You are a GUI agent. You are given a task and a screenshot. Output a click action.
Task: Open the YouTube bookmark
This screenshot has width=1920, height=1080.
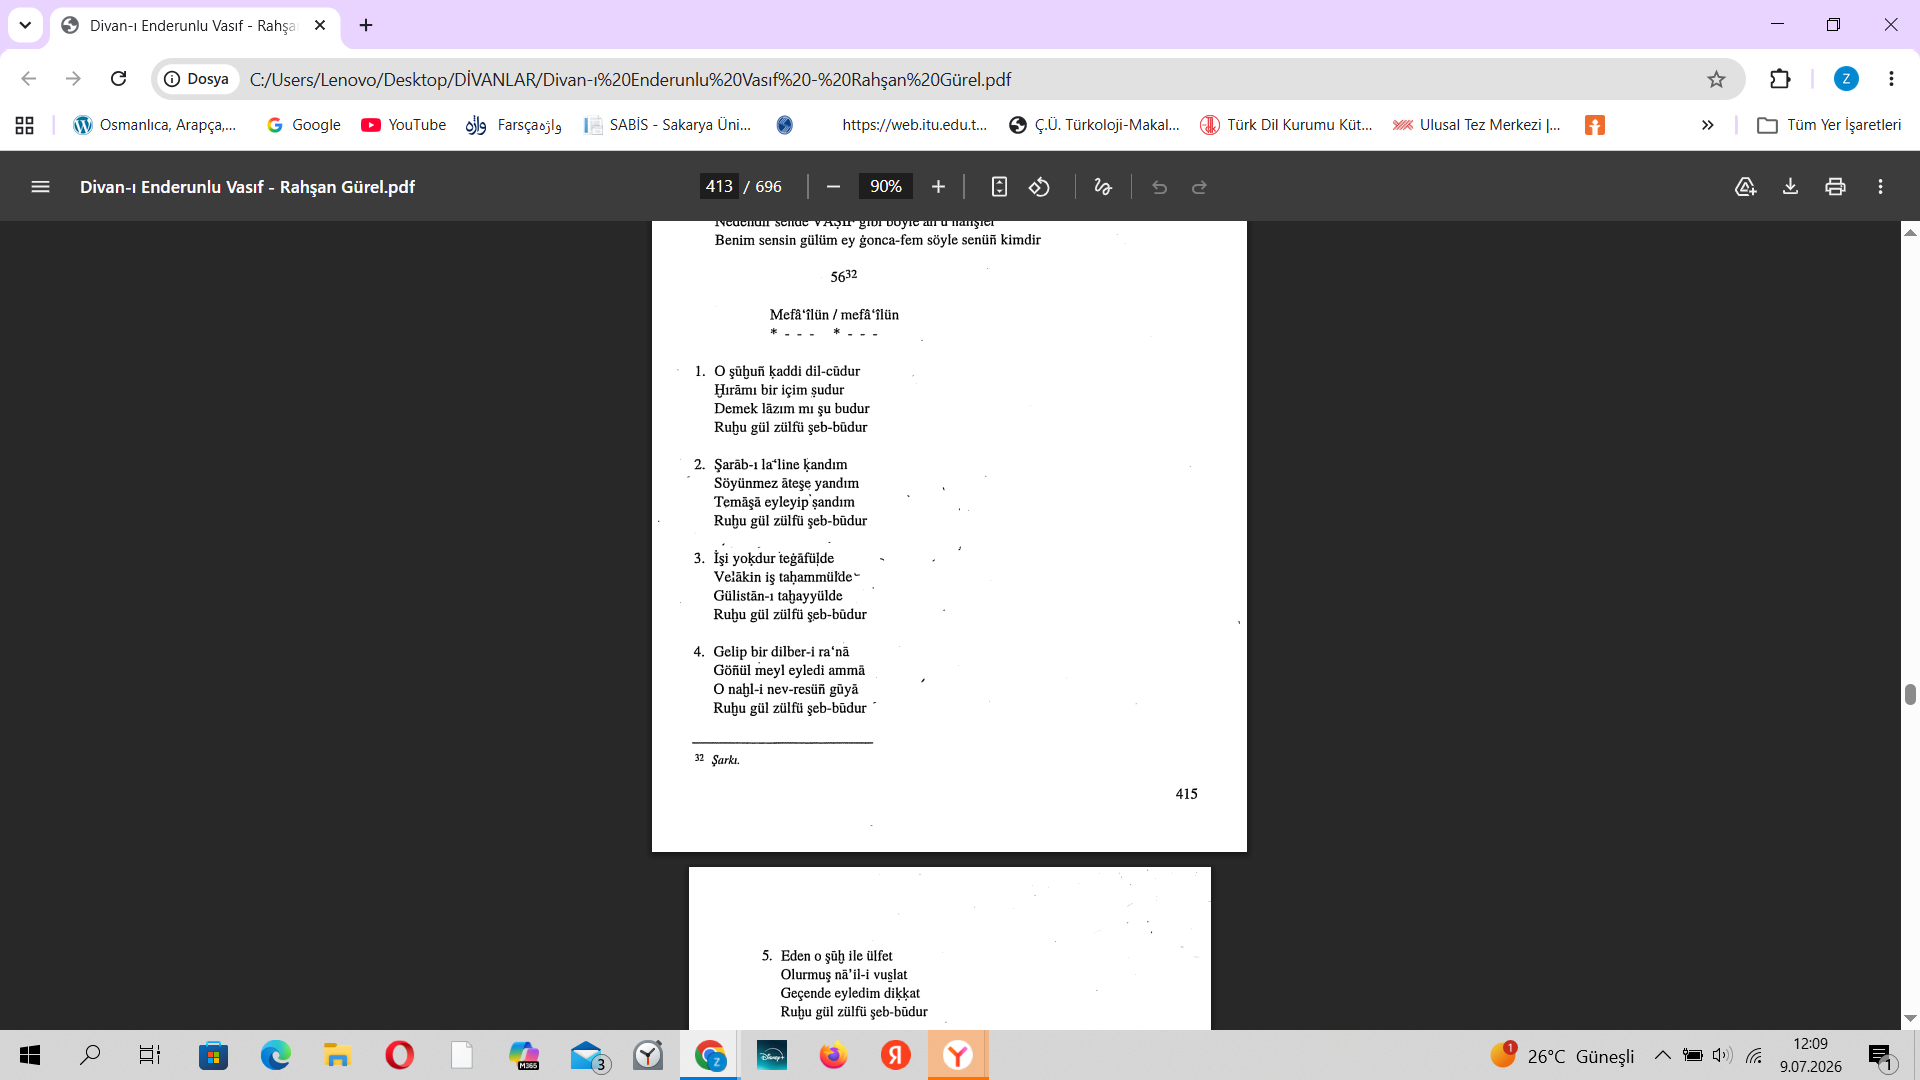[x=404, y=125]
